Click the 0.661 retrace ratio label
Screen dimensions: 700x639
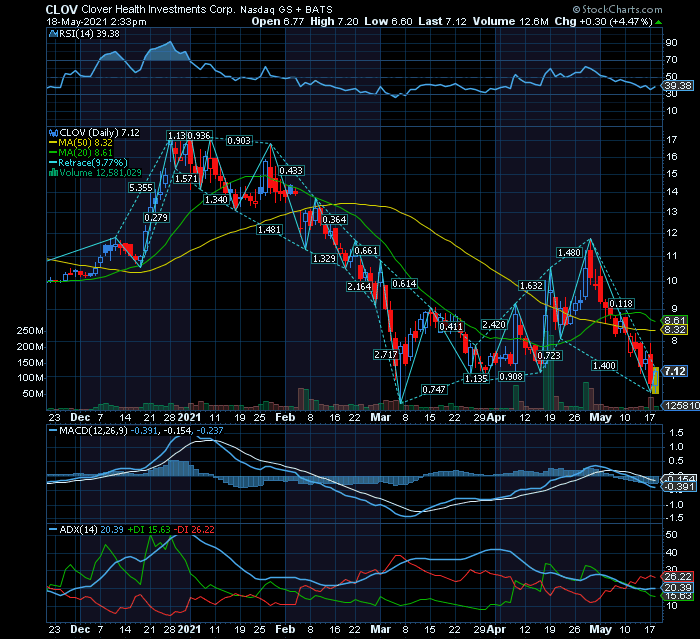pyautogui.click(x=366, y=251)
